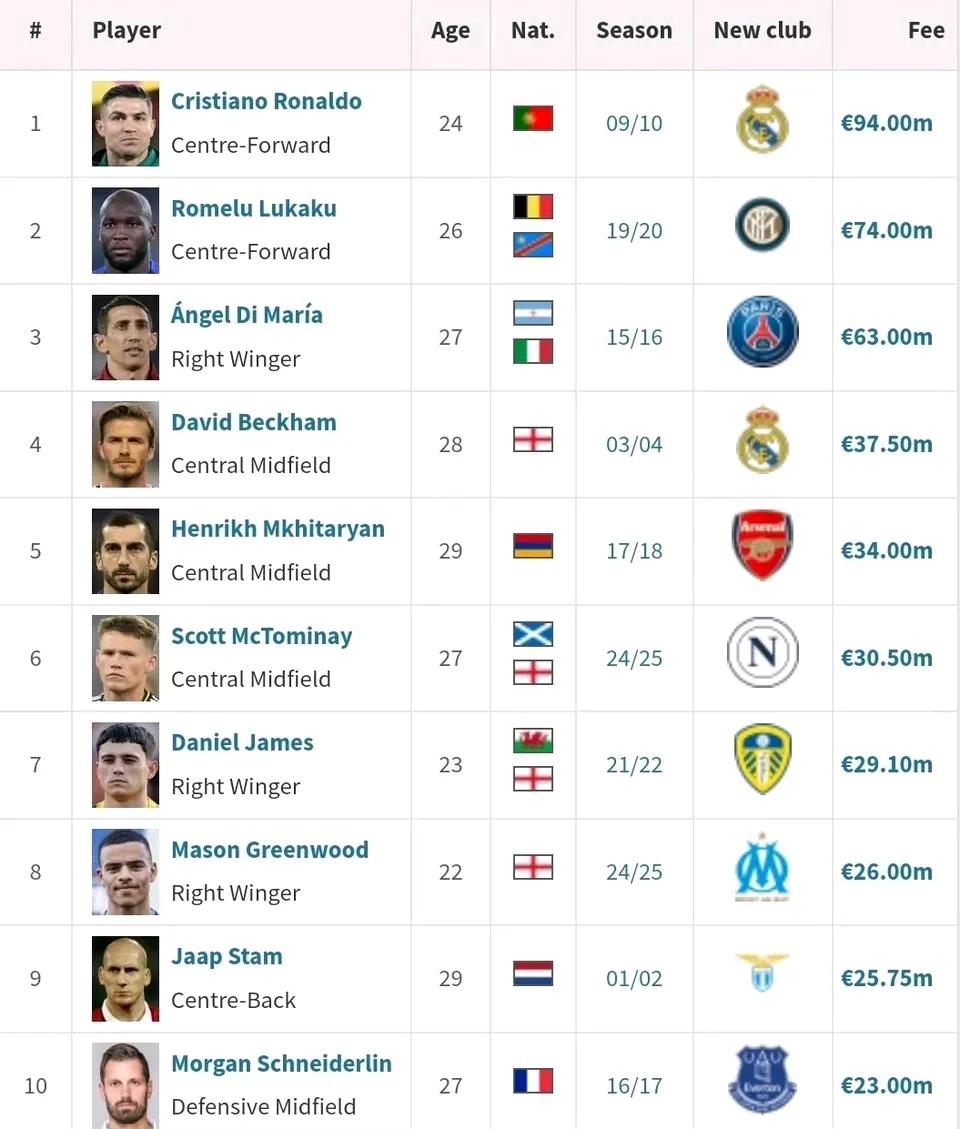Click Jaap Stam's portrait photo
The width and height of the screenshot is (960, 1129).
(x=125, y=979)
